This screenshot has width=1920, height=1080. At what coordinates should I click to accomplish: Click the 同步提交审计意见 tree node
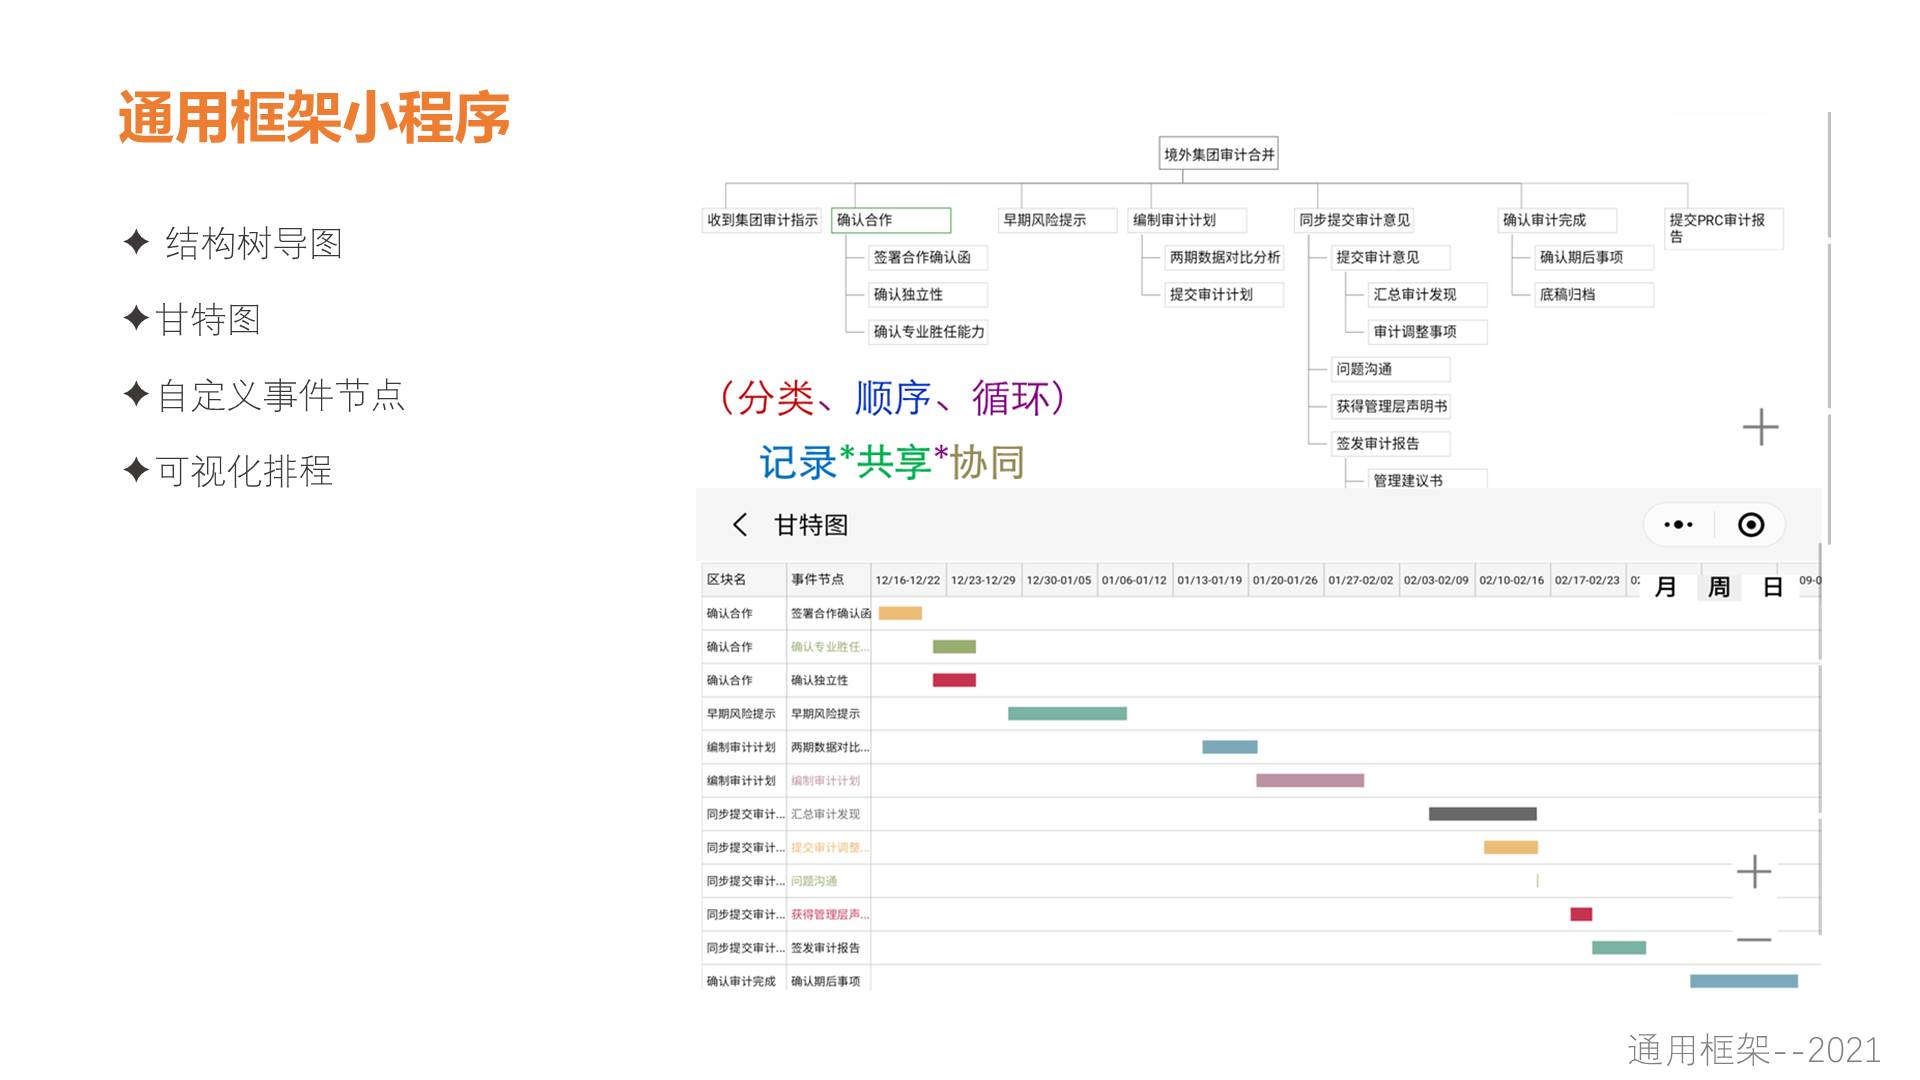pos(1355,220)
